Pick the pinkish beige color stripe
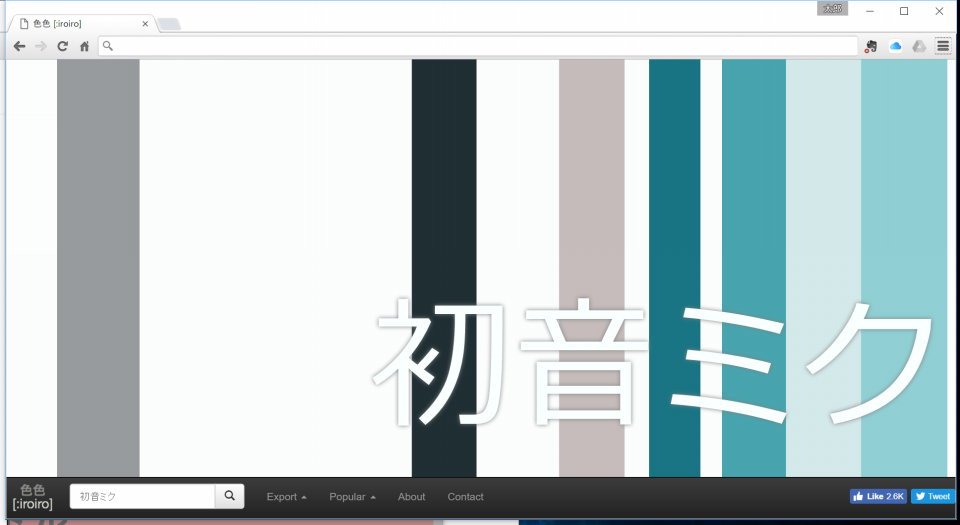 pos(591,268)
